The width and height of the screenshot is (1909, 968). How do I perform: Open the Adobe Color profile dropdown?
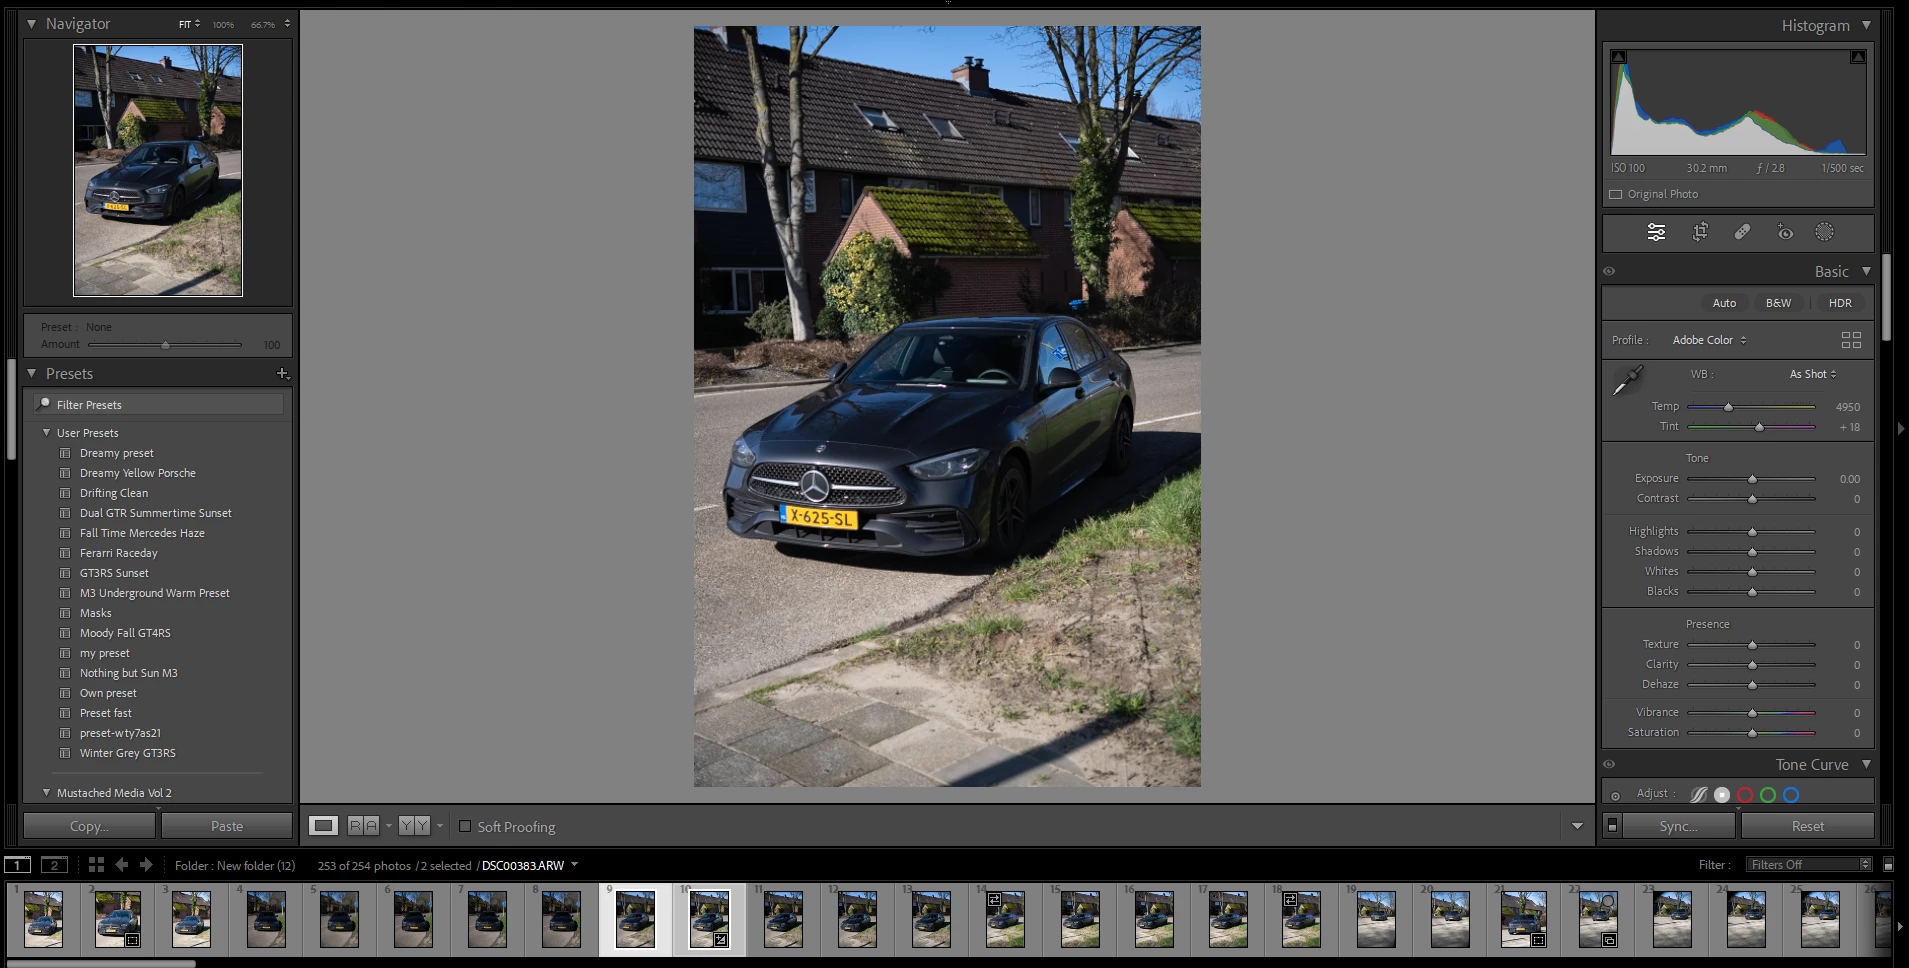[x=1709, y=340]
